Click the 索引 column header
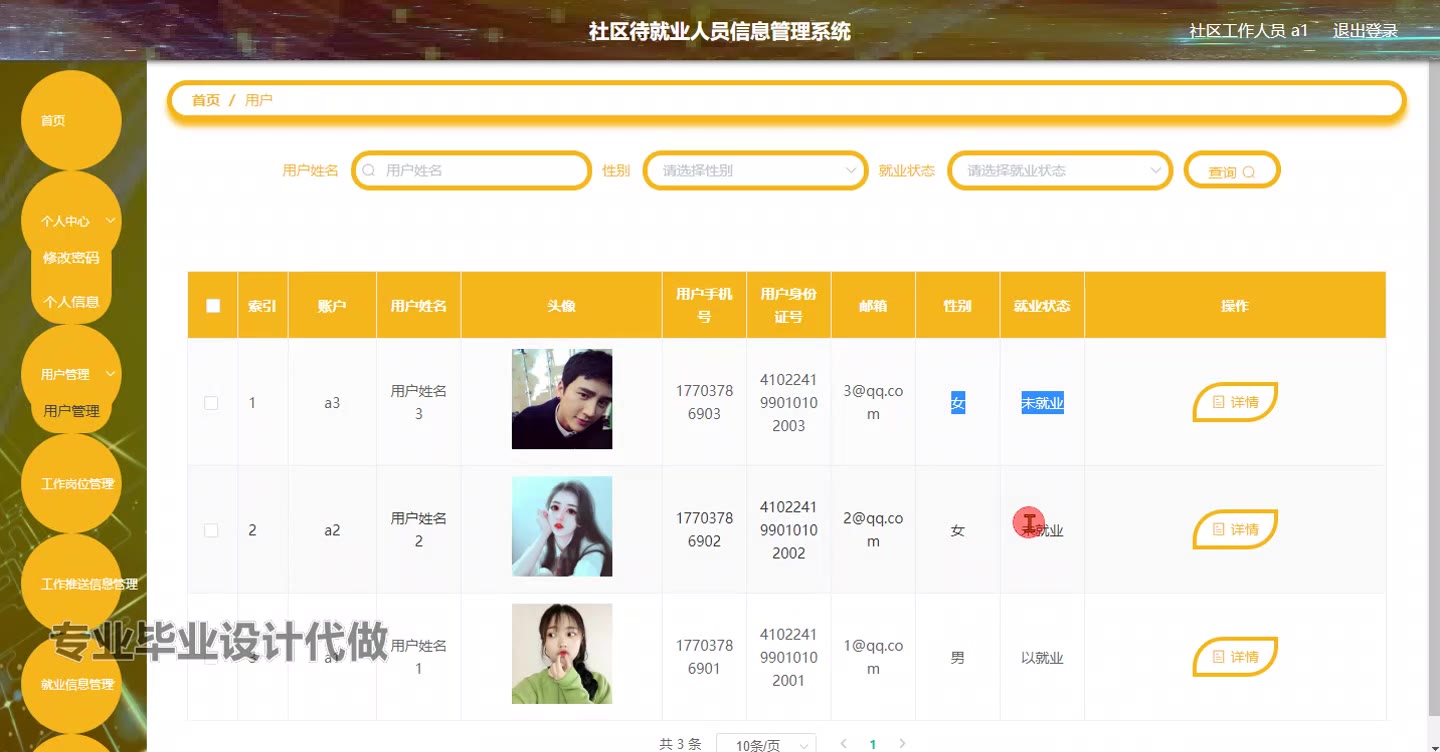Viewport: 1440px width, 752px height. [x=262, y=306]
